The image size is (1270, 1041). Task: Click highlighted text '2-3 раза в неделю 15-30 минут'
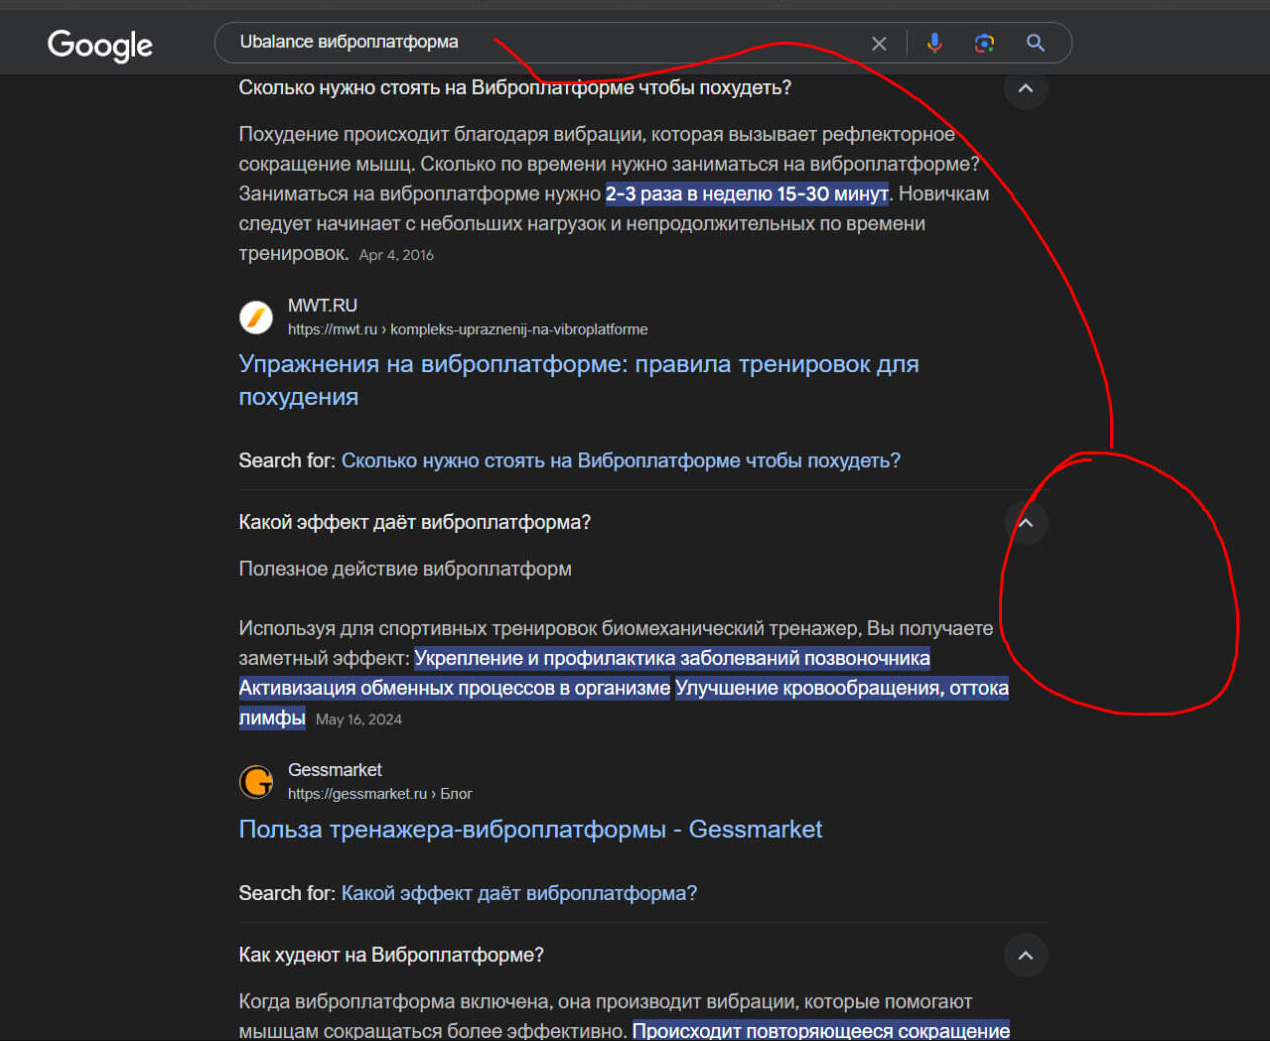(x=747, y=194)
